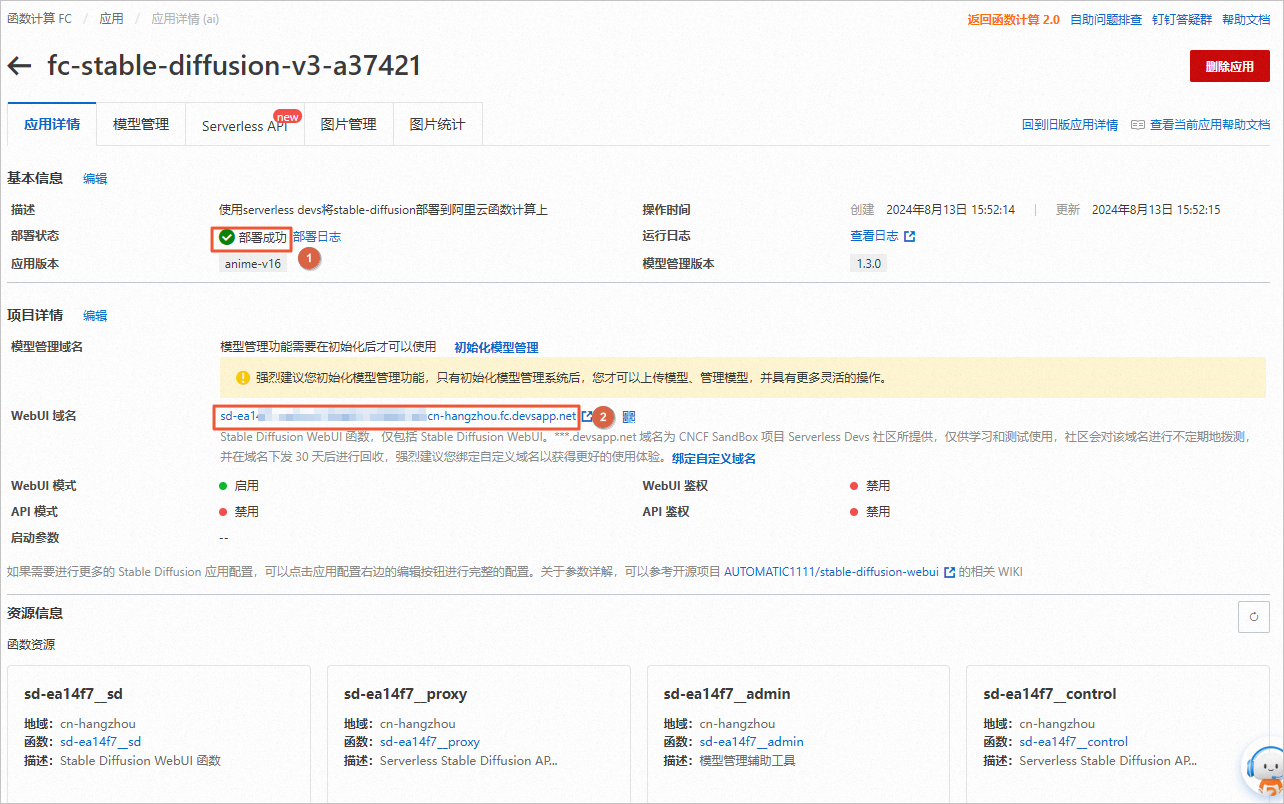Viewport: 1284px width, 804px height.
Task: Click 编辑 next to 项目详情
Action: pos(95,315)
